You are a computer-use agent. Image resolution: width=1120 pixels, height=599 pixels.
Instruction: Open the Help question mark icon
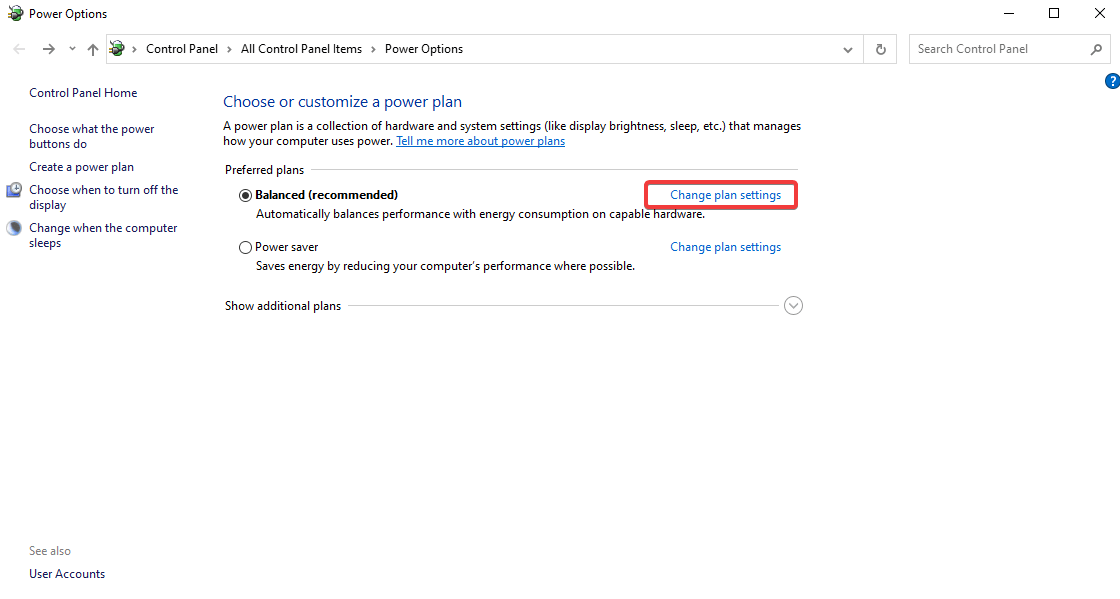(1112, 81)
